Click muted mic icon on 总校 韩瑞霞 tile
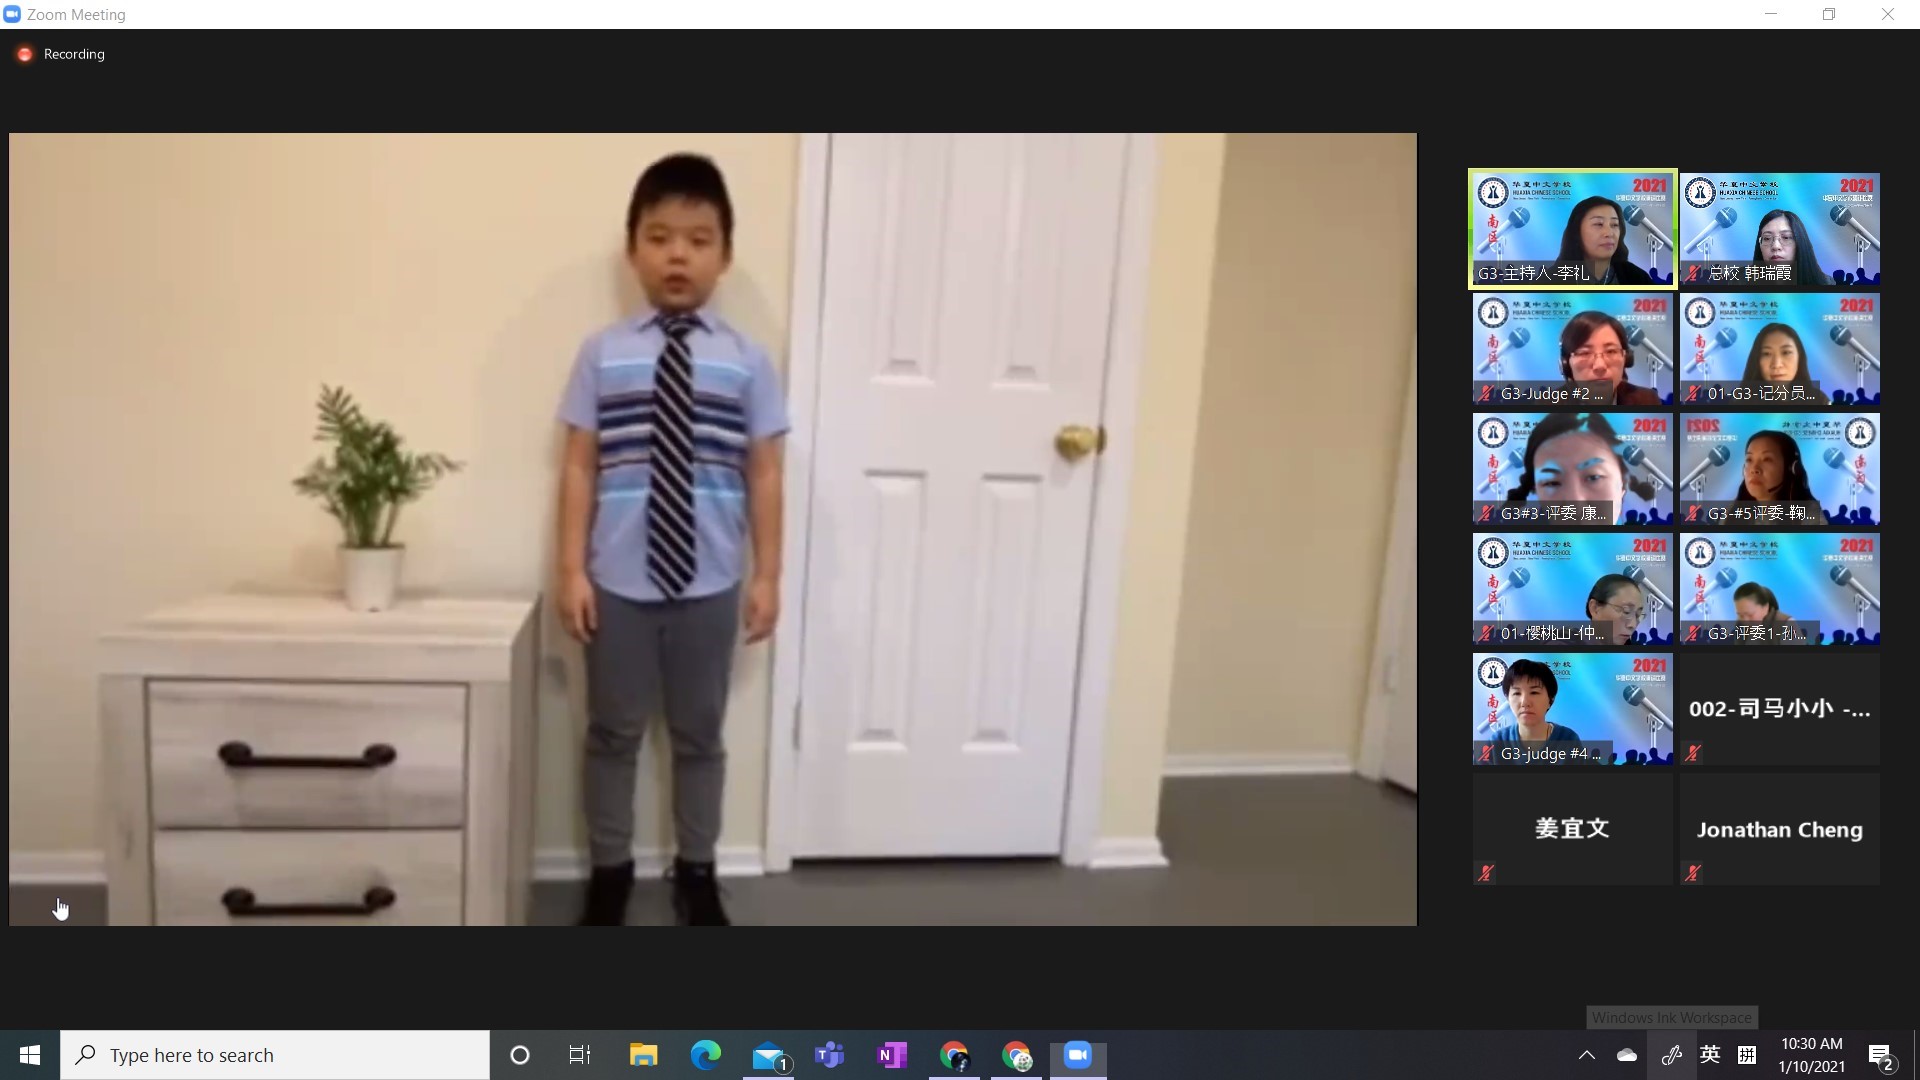Screen dimensions: 1920x1080 pyautogui.click(x=1693, y=273)
